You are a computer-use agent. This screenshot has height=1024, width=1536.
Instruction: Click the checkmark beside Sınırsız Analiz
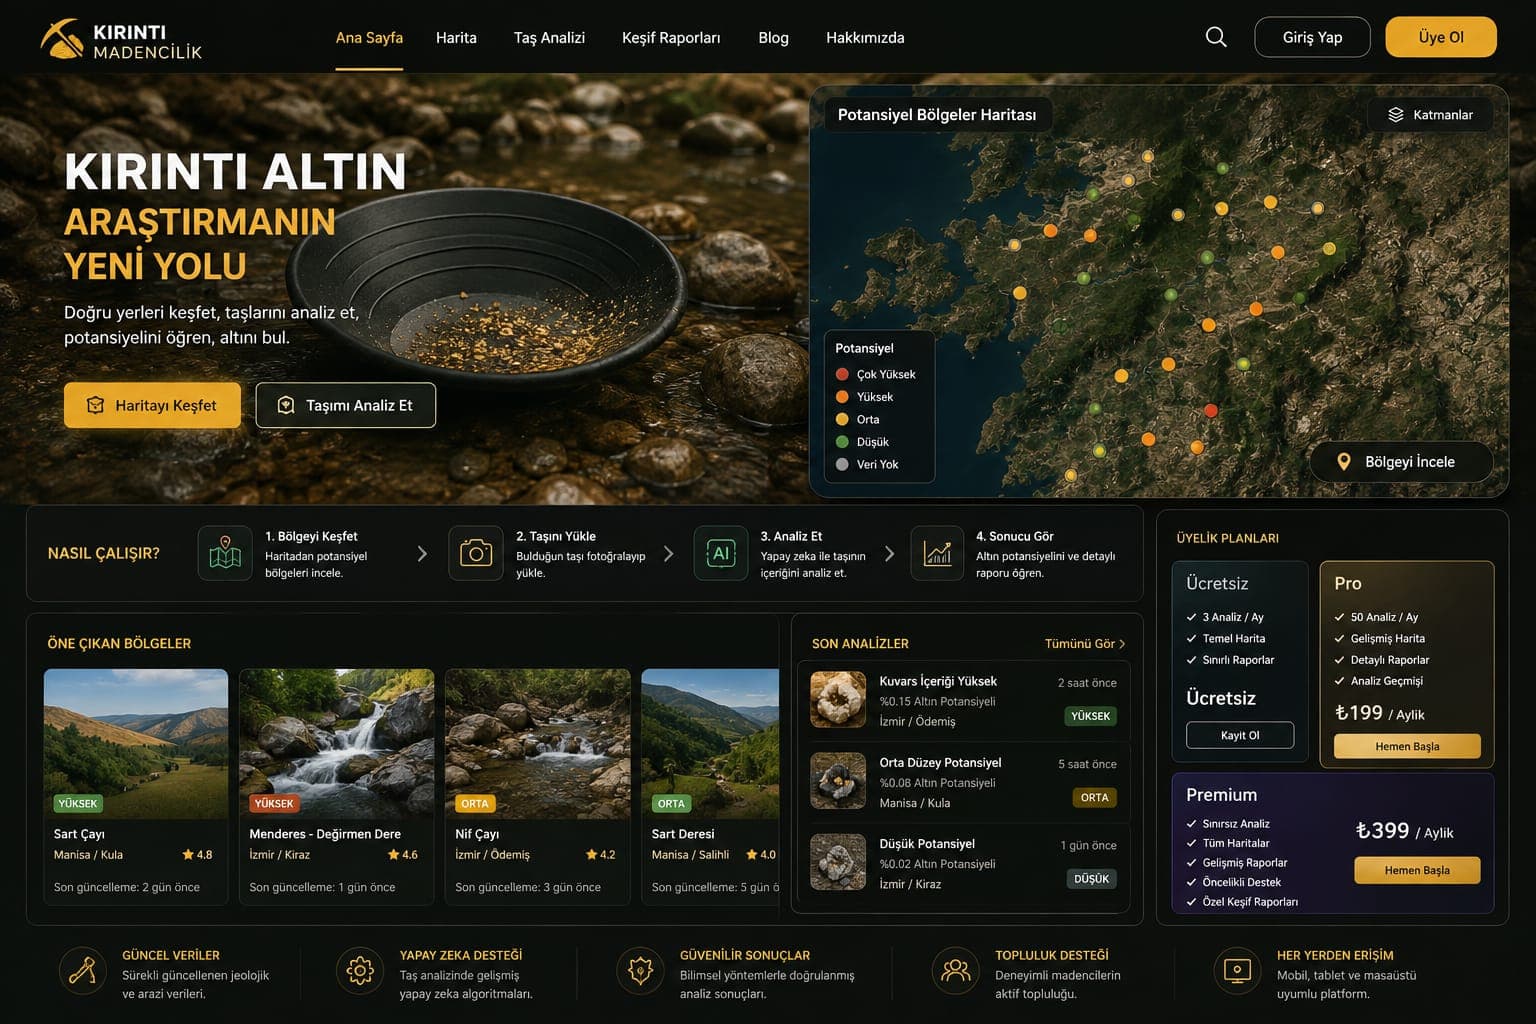pyautogui.click(x=1191, y=824)
